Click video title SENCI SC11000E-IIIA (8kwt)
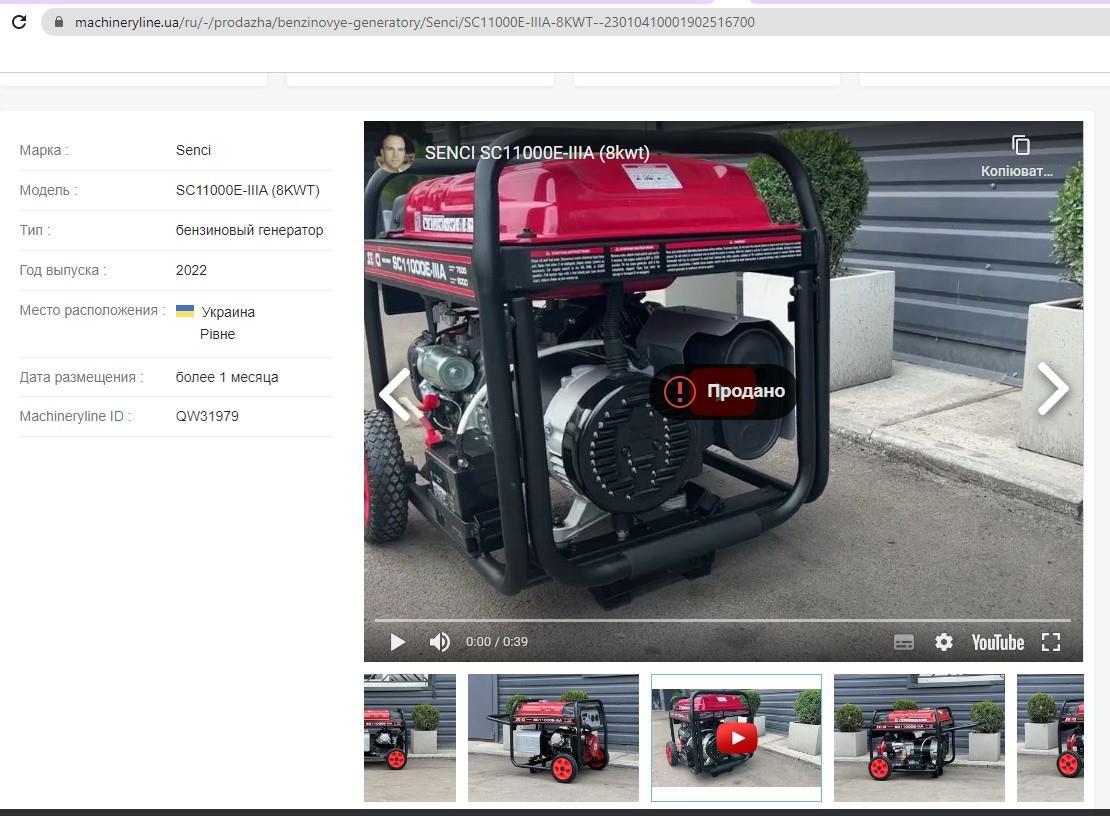The height and width of the screenshot is (816, 1110). (537, 153)
